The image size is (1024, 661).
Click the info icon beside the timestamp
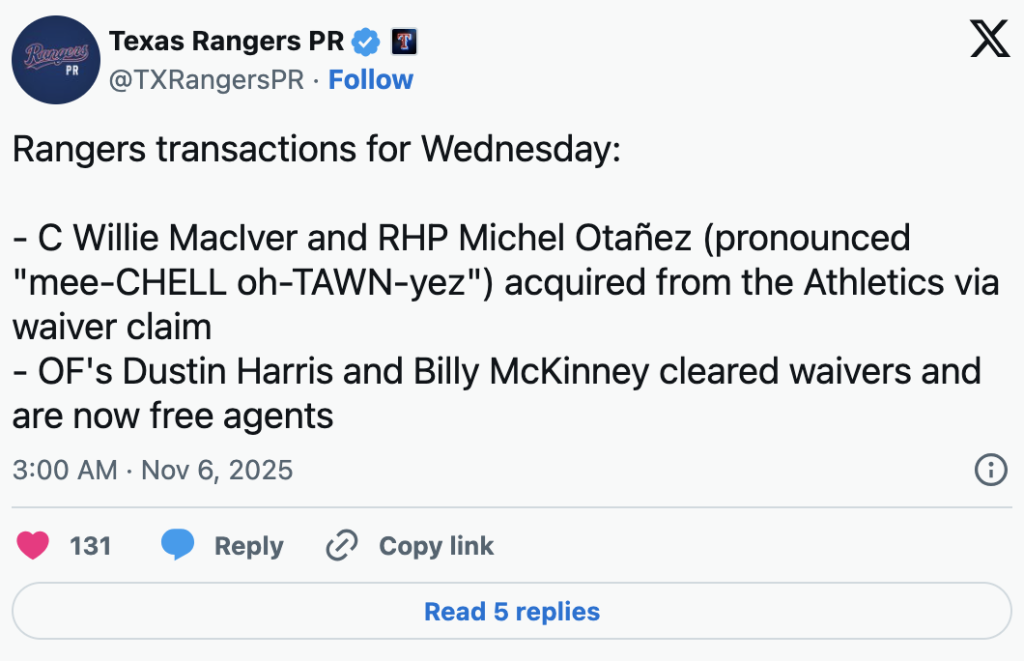click(x=990, y=470)
